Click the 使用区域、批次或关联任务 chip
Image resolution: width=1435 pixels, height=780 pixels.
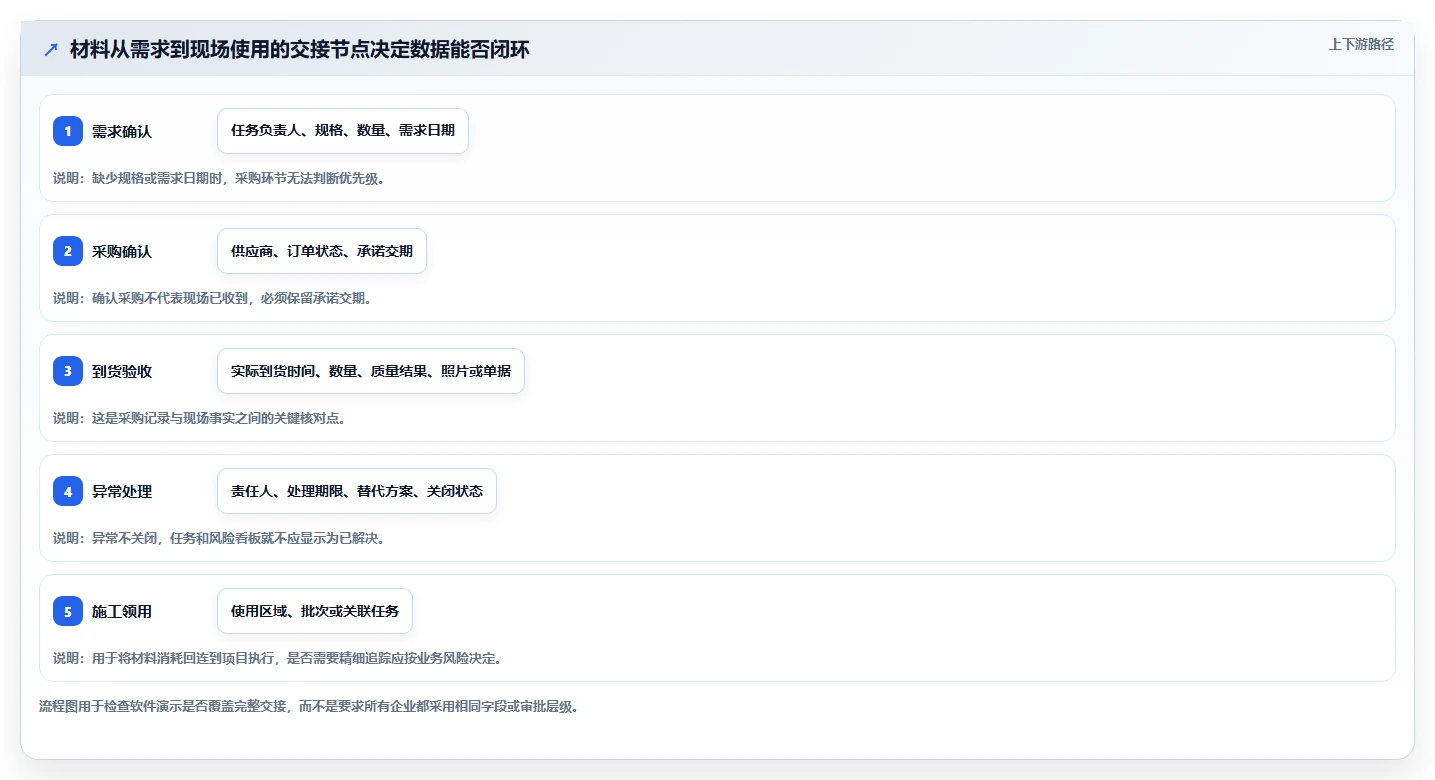[315, 611]
